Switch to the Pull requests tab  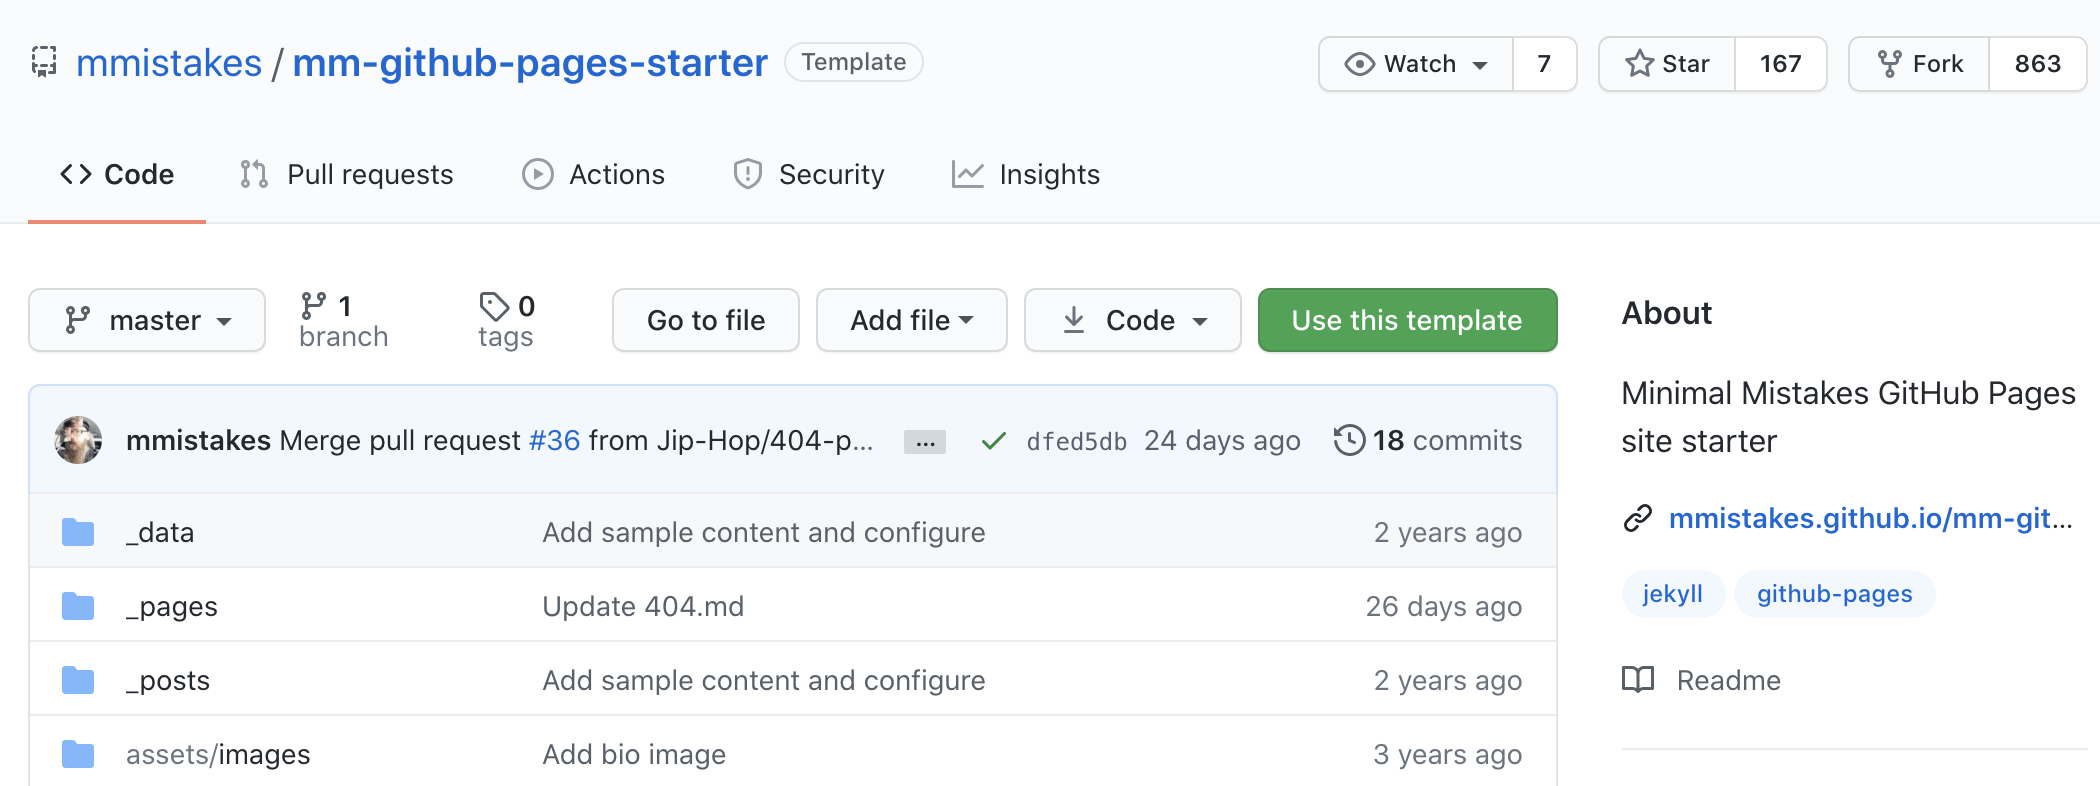[x=346, y=174]
